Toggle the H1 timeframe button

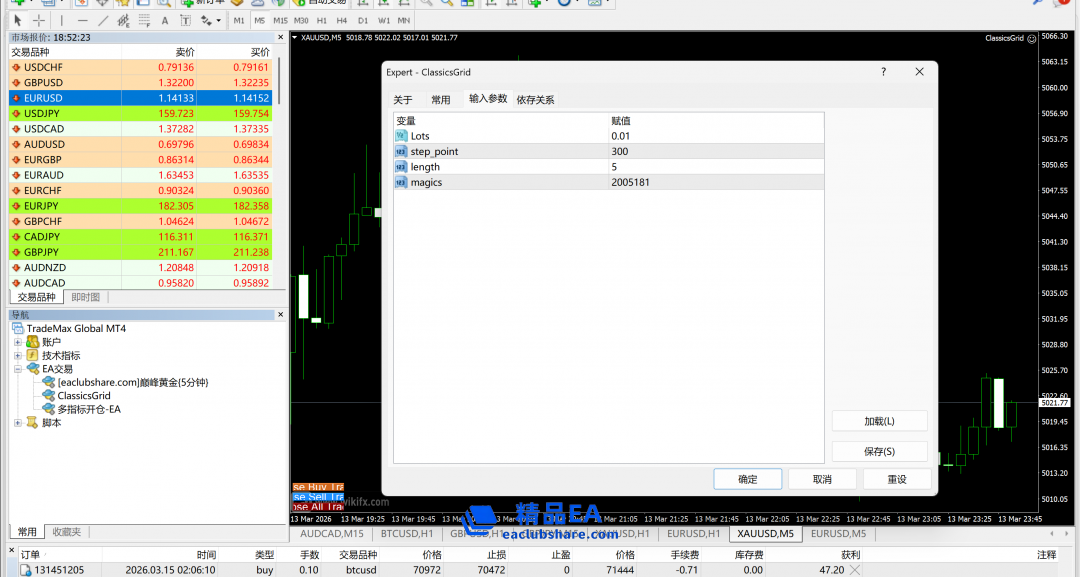click(x=321, y=20)
